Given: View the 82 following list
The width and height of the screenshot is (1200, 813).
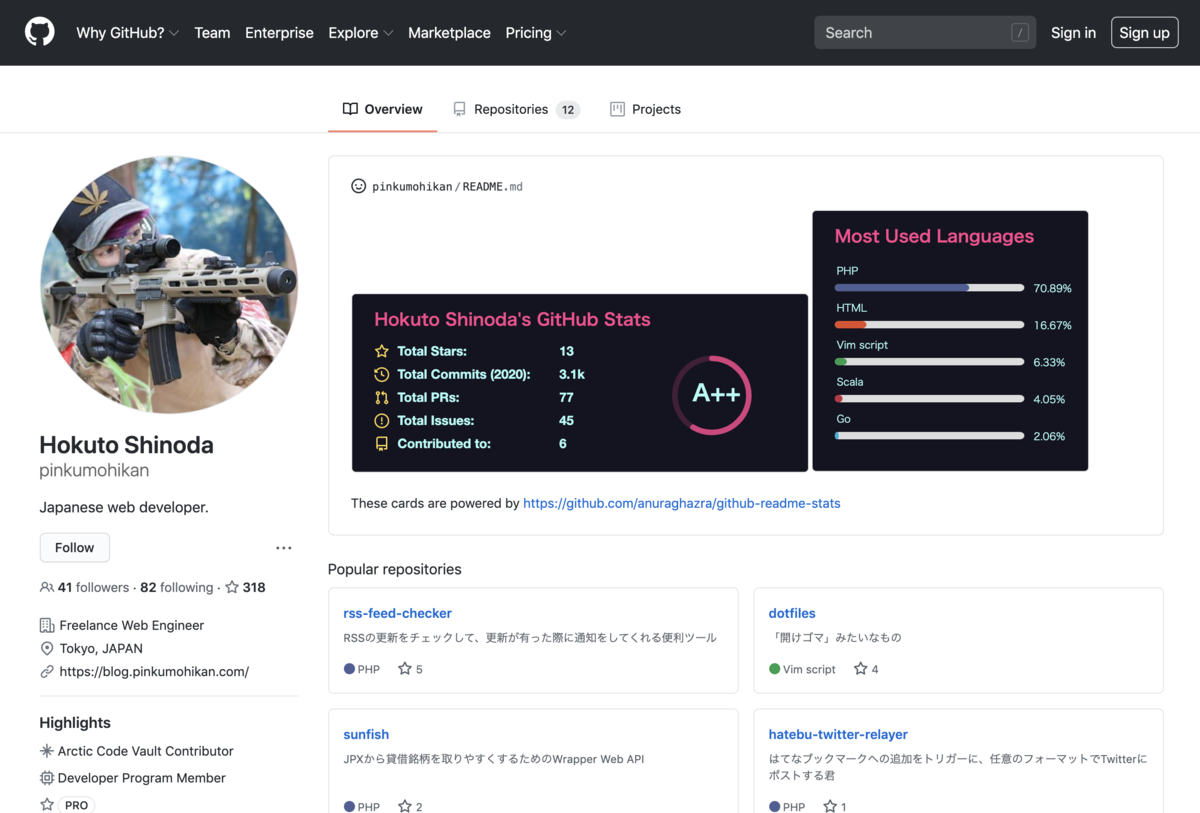Looking at the screenshot, I should click(177, 587).
